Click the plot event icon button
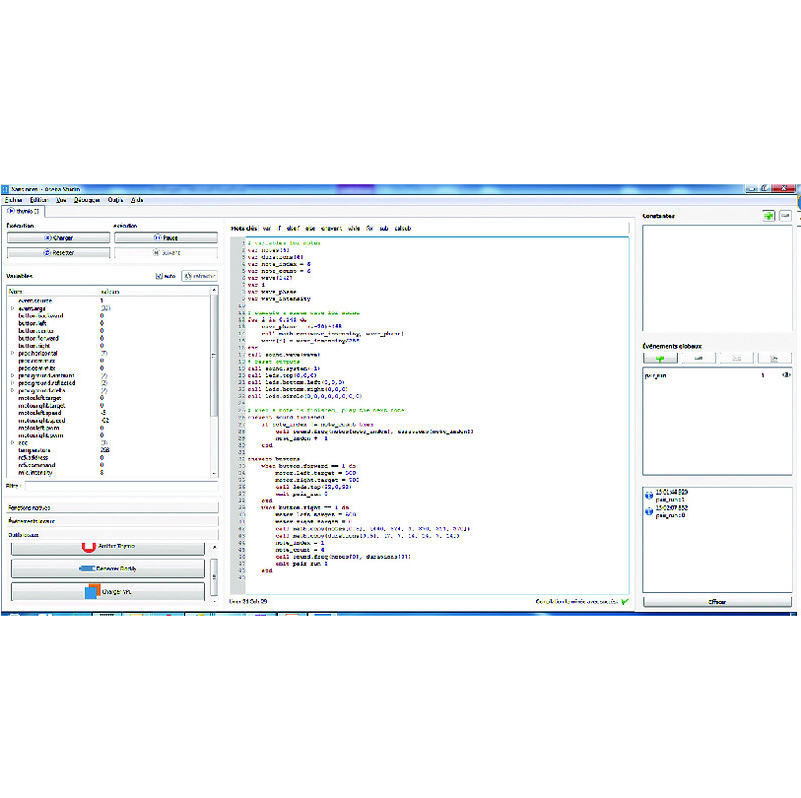Image resolution: width=801 pixels, height=798 pixels. click(x=774, y=358)
